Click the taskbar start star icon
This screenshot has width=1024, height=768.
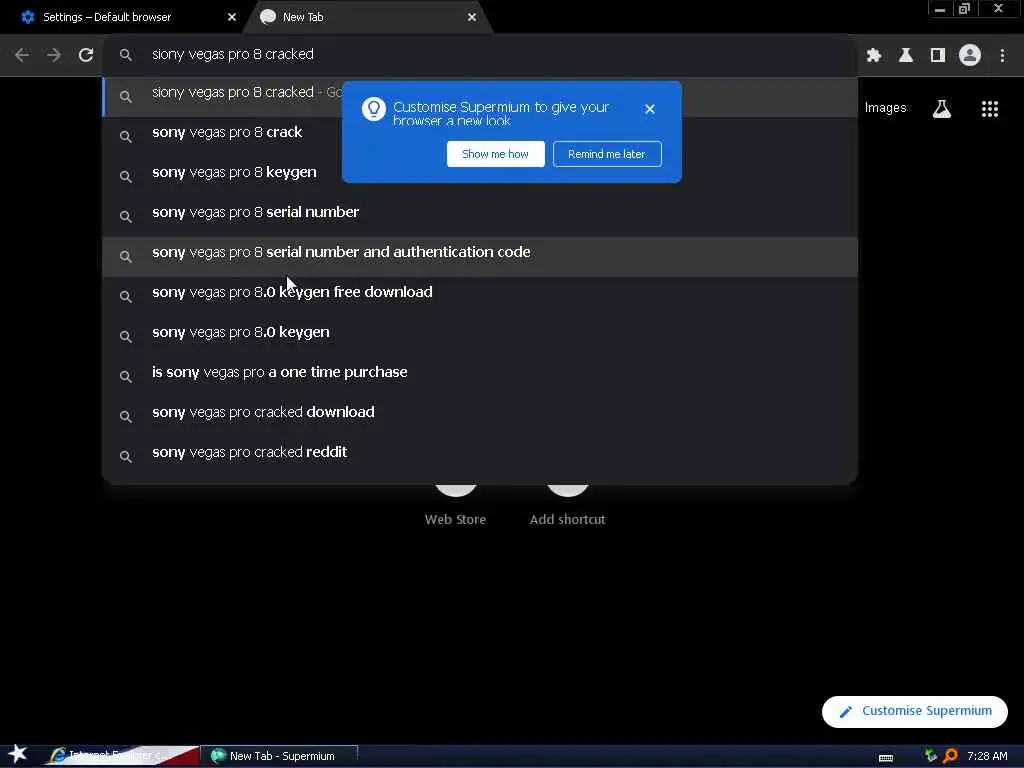tap(18, 754)
